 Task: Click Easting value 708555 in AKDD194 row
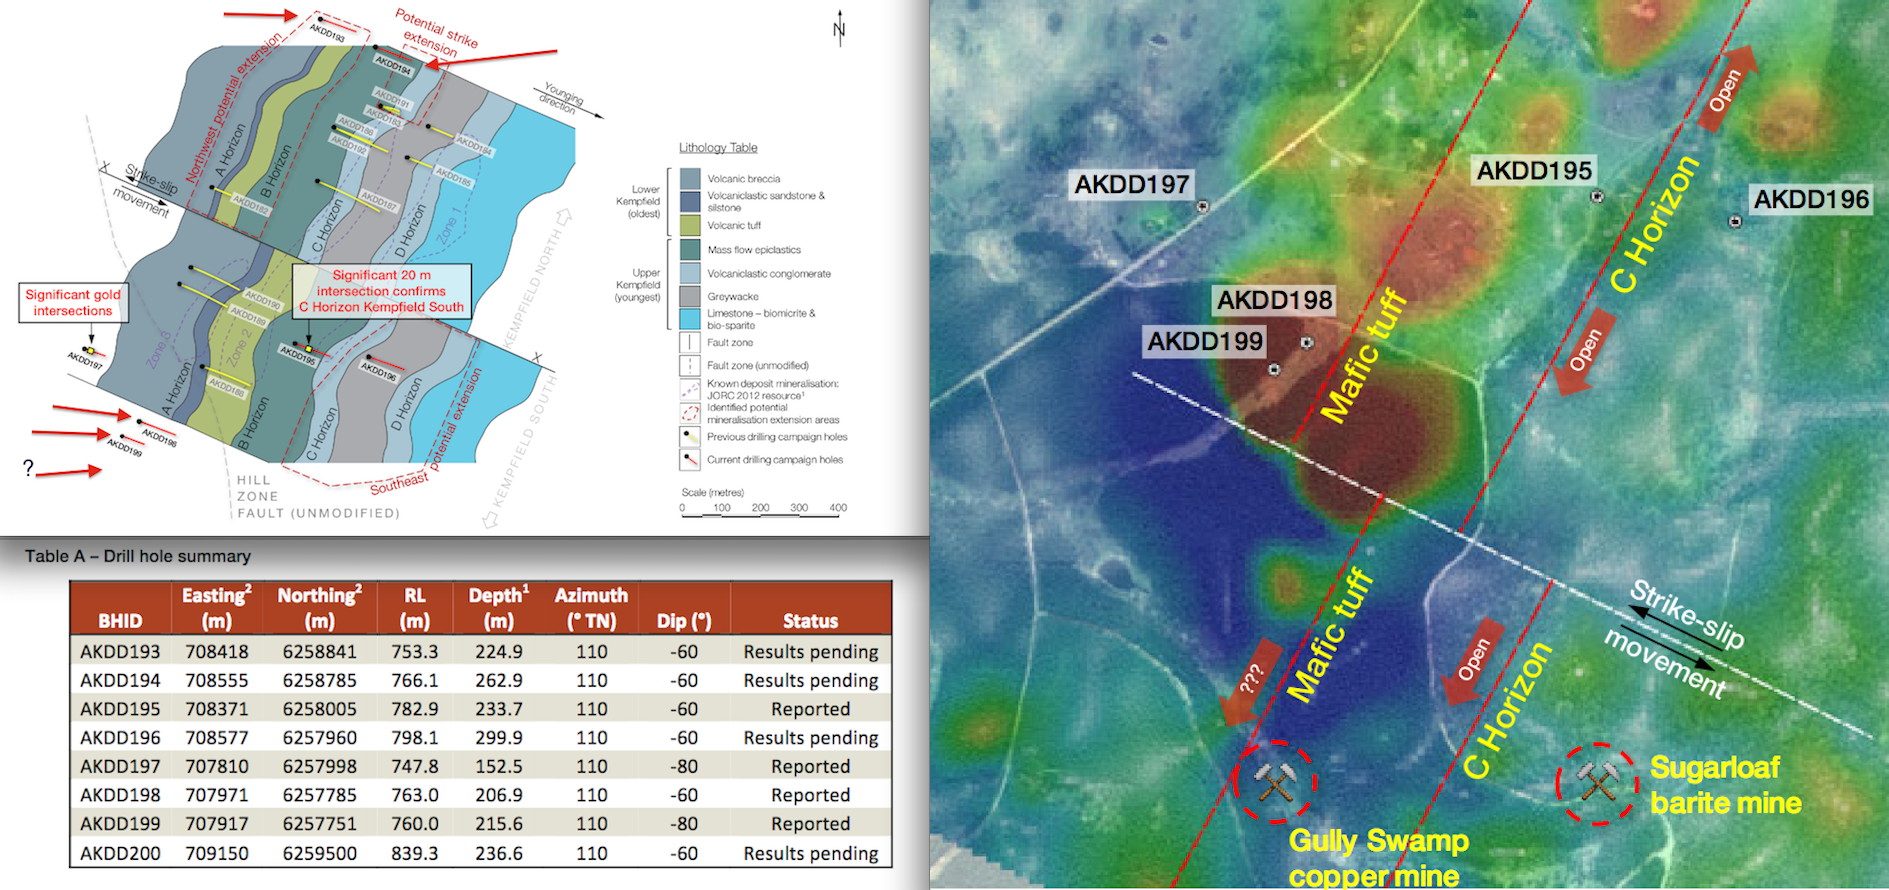(x=217, y=681)
